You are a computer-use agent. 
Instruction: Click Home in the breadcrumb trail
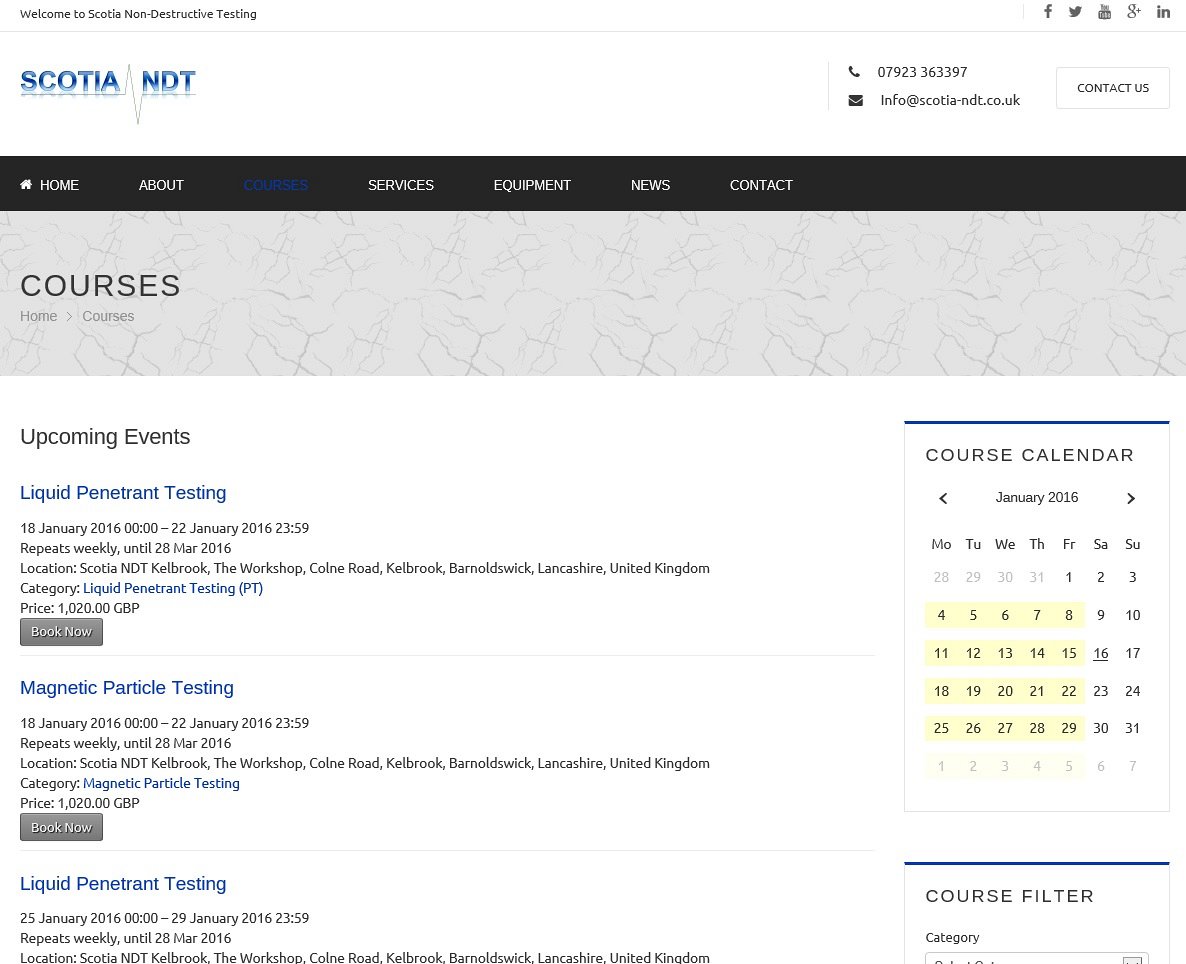[38, 316]
